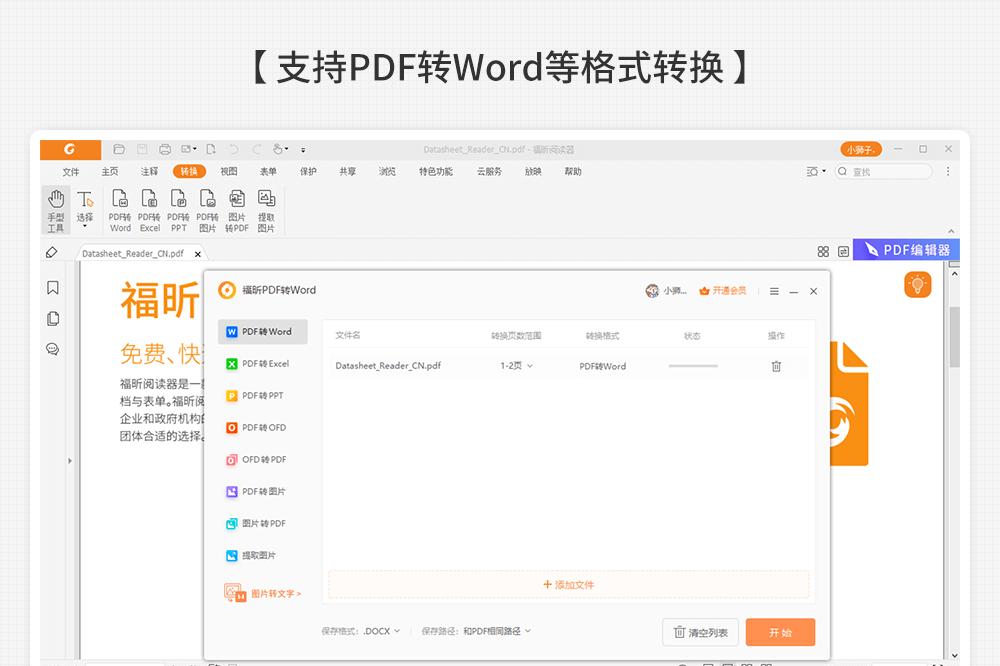Viewport: 1000px width, 666px height.
Task: Click the 添加文件 area
Action: tap(568, 584)
